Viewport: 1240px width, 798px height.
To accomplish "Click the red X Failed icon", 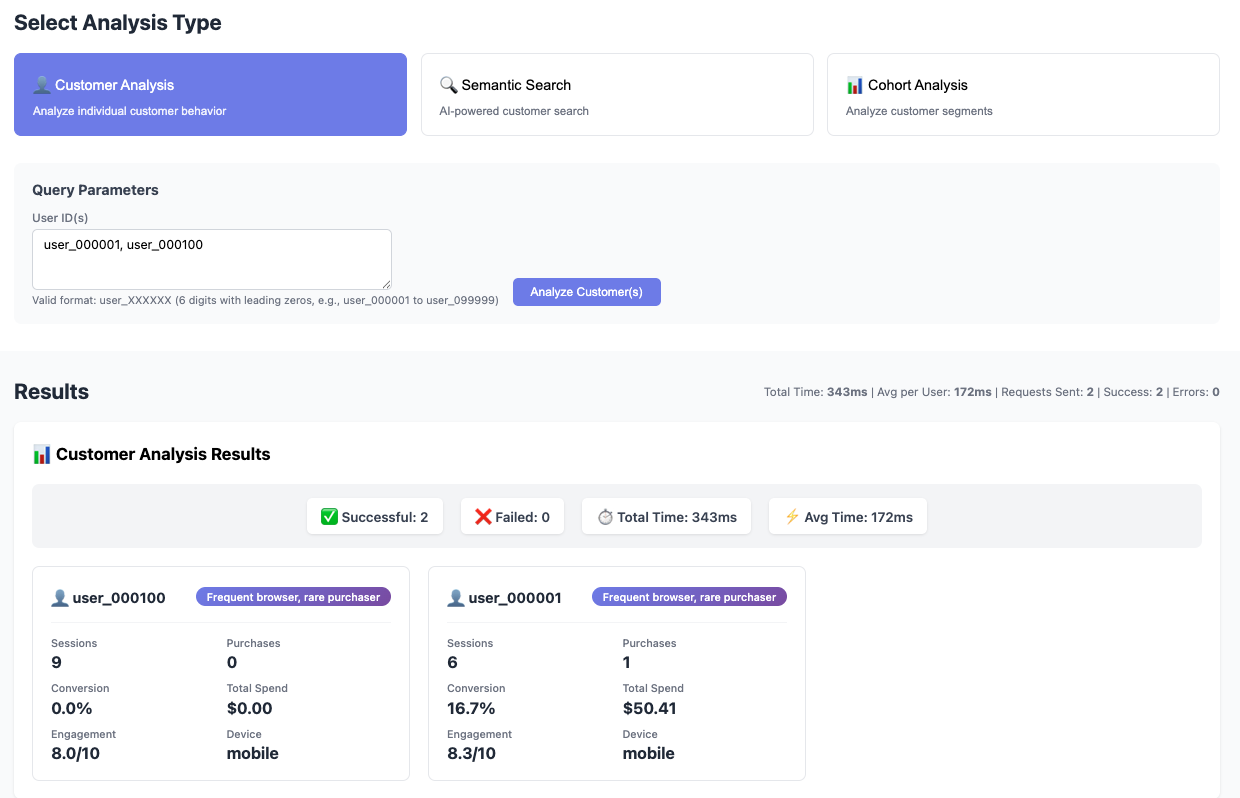I will (x=483, y=517).
